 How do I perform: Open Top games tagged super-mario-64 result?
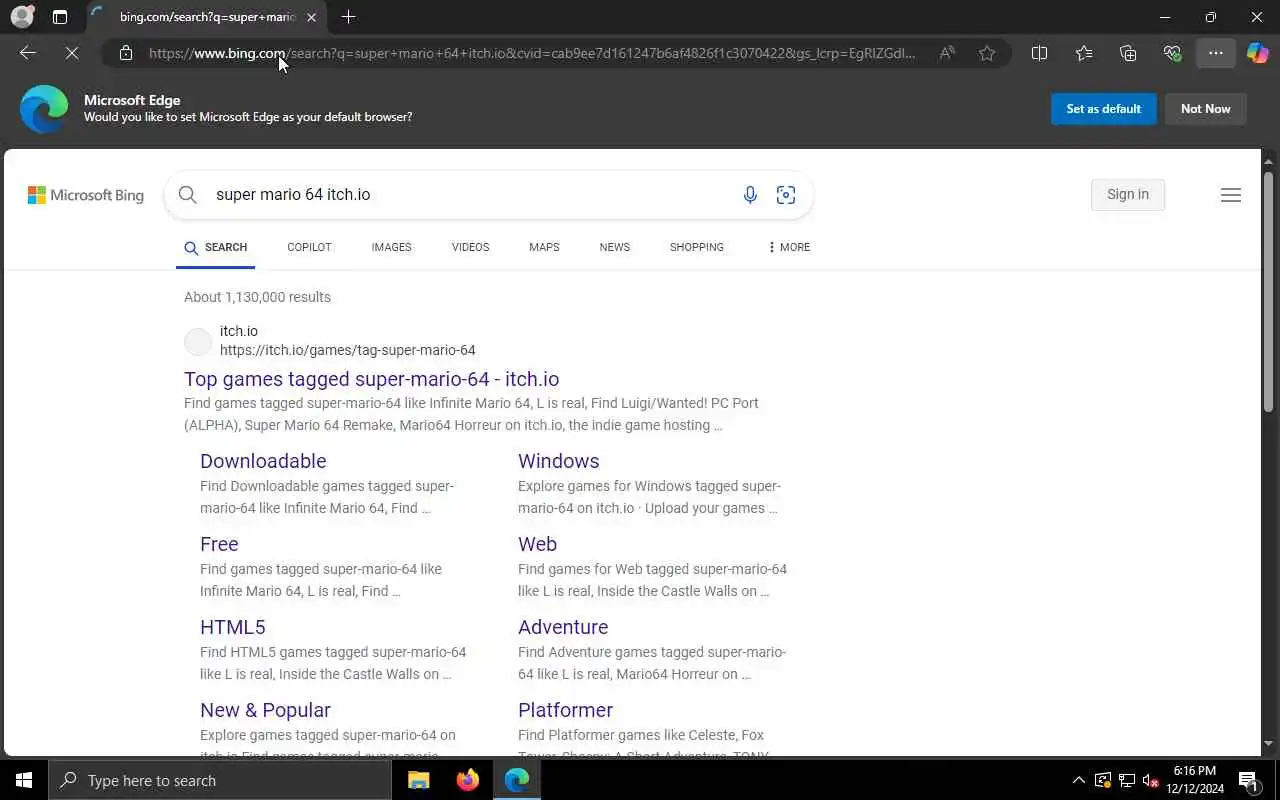tap(371, 379)
